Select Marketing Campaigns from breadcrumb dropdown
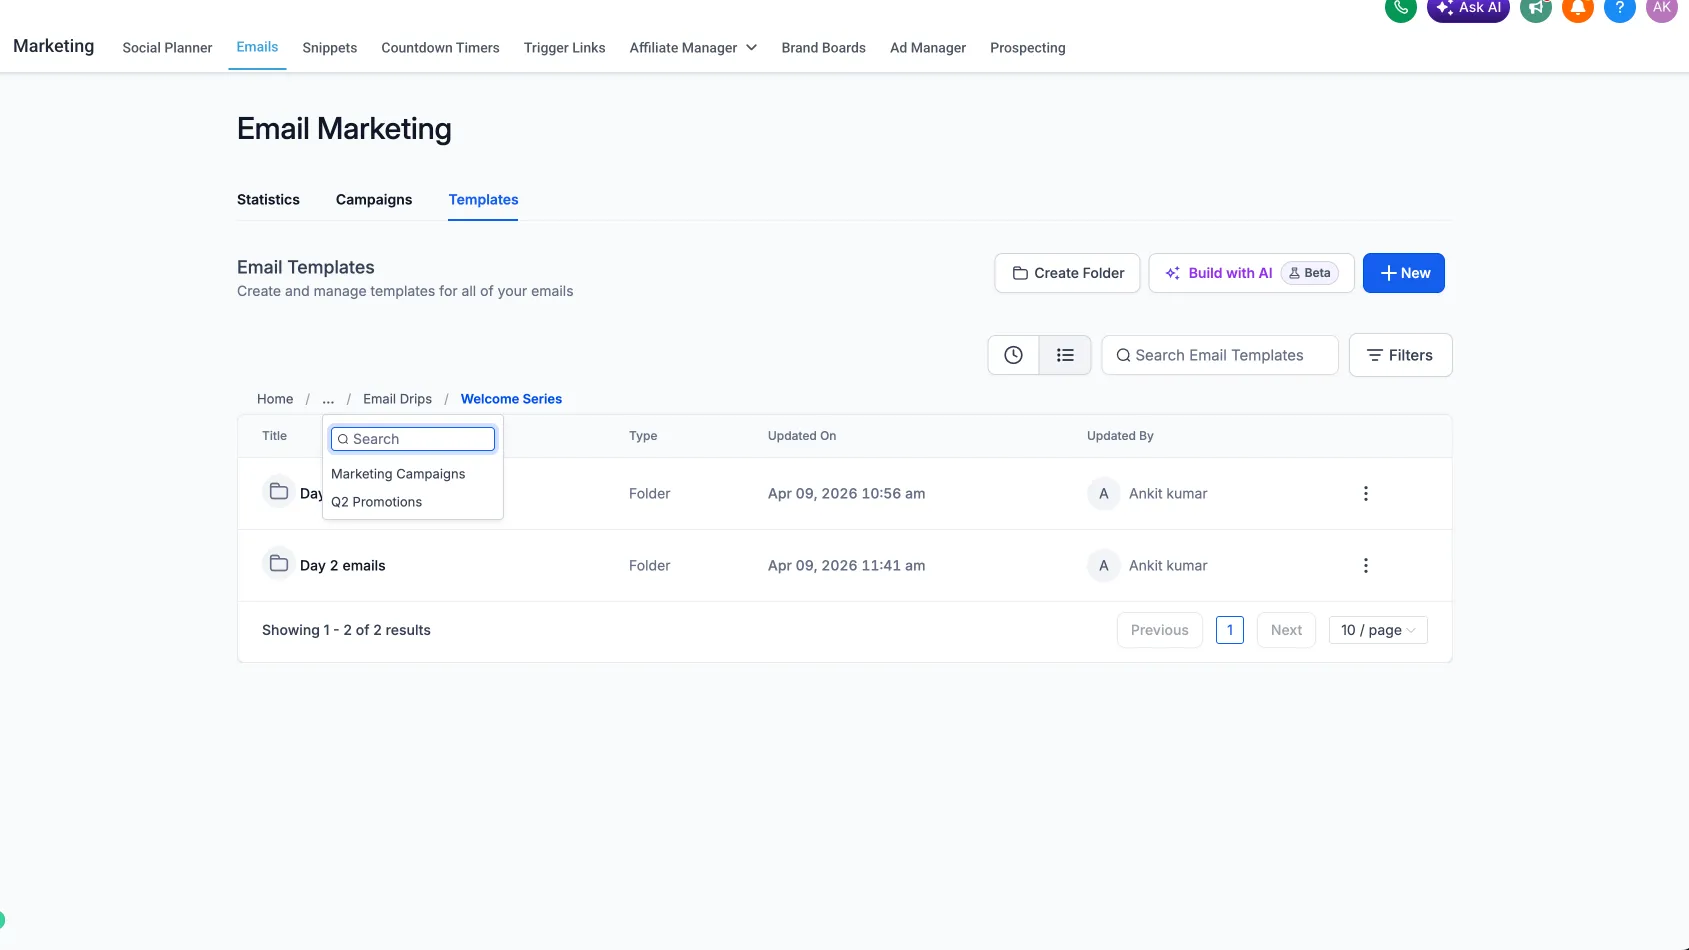The width and height of the screenshot is (1689, 950). 398,474
